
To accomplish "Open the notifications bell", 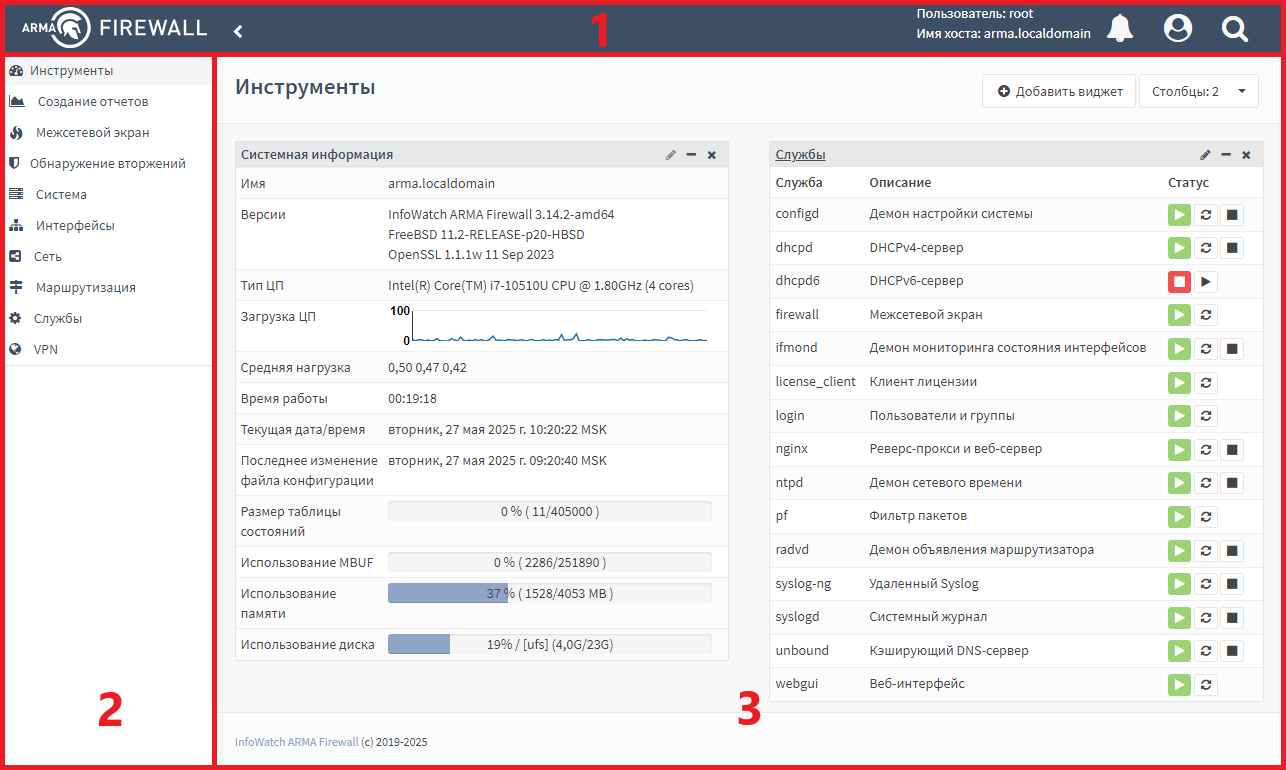I will coord(1120,29).
